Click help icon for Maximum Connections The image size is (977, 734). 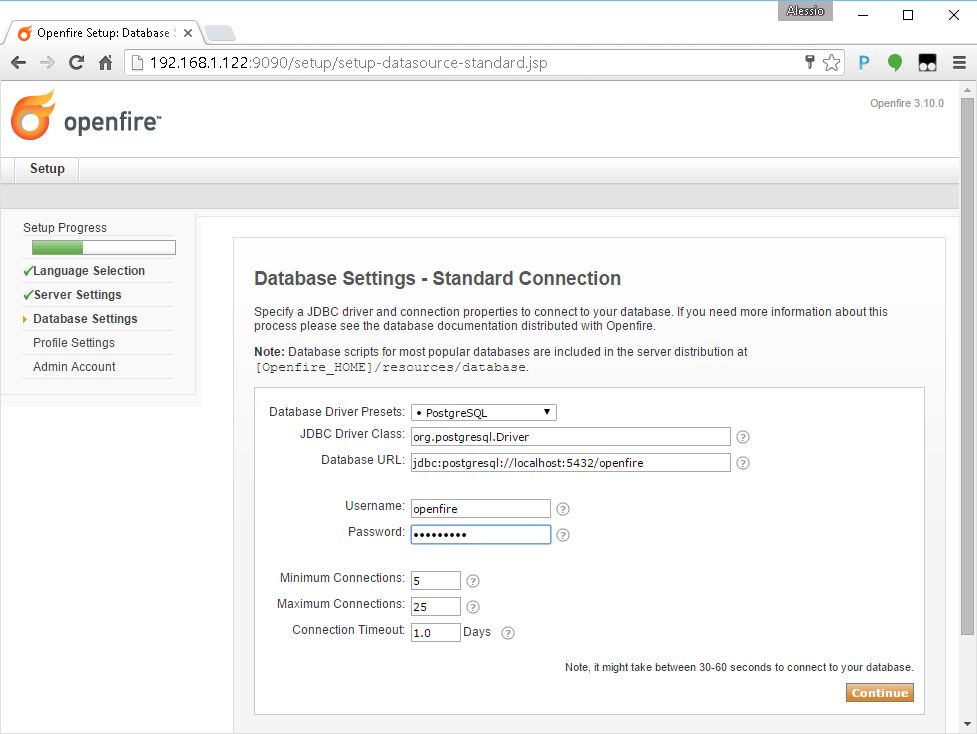[473, 607]
